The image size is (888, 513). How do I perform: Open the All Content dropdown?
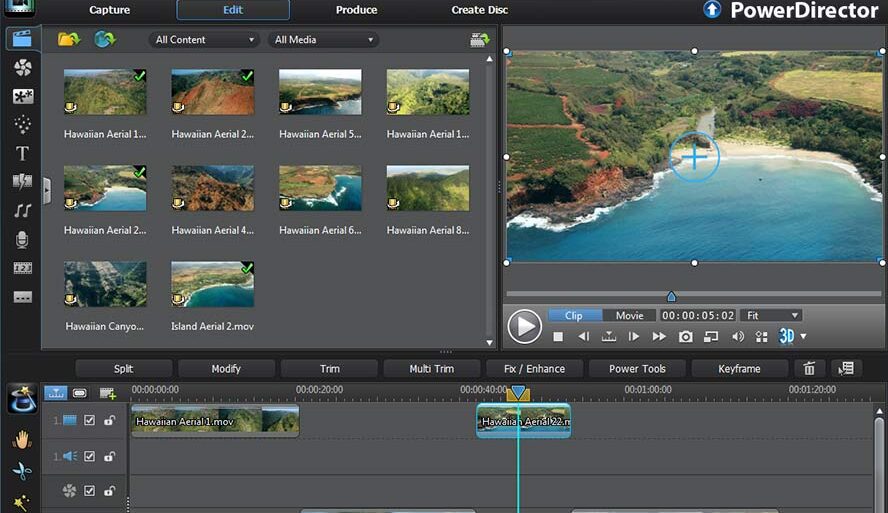[x=205, y=40]
